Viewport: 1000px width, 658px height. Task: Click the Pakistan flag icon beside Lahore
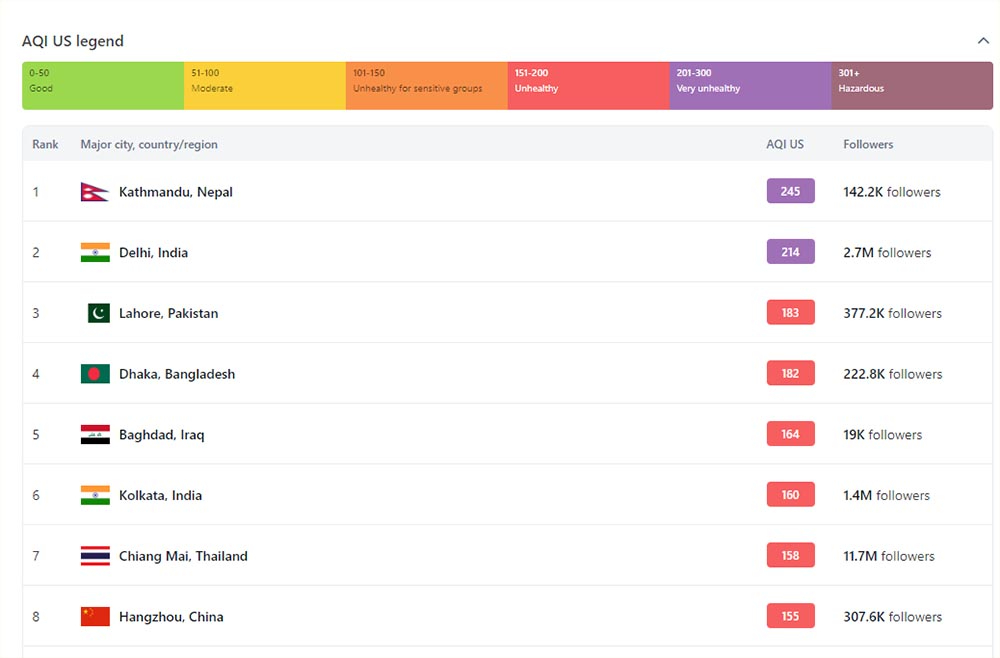pos(98,313)
